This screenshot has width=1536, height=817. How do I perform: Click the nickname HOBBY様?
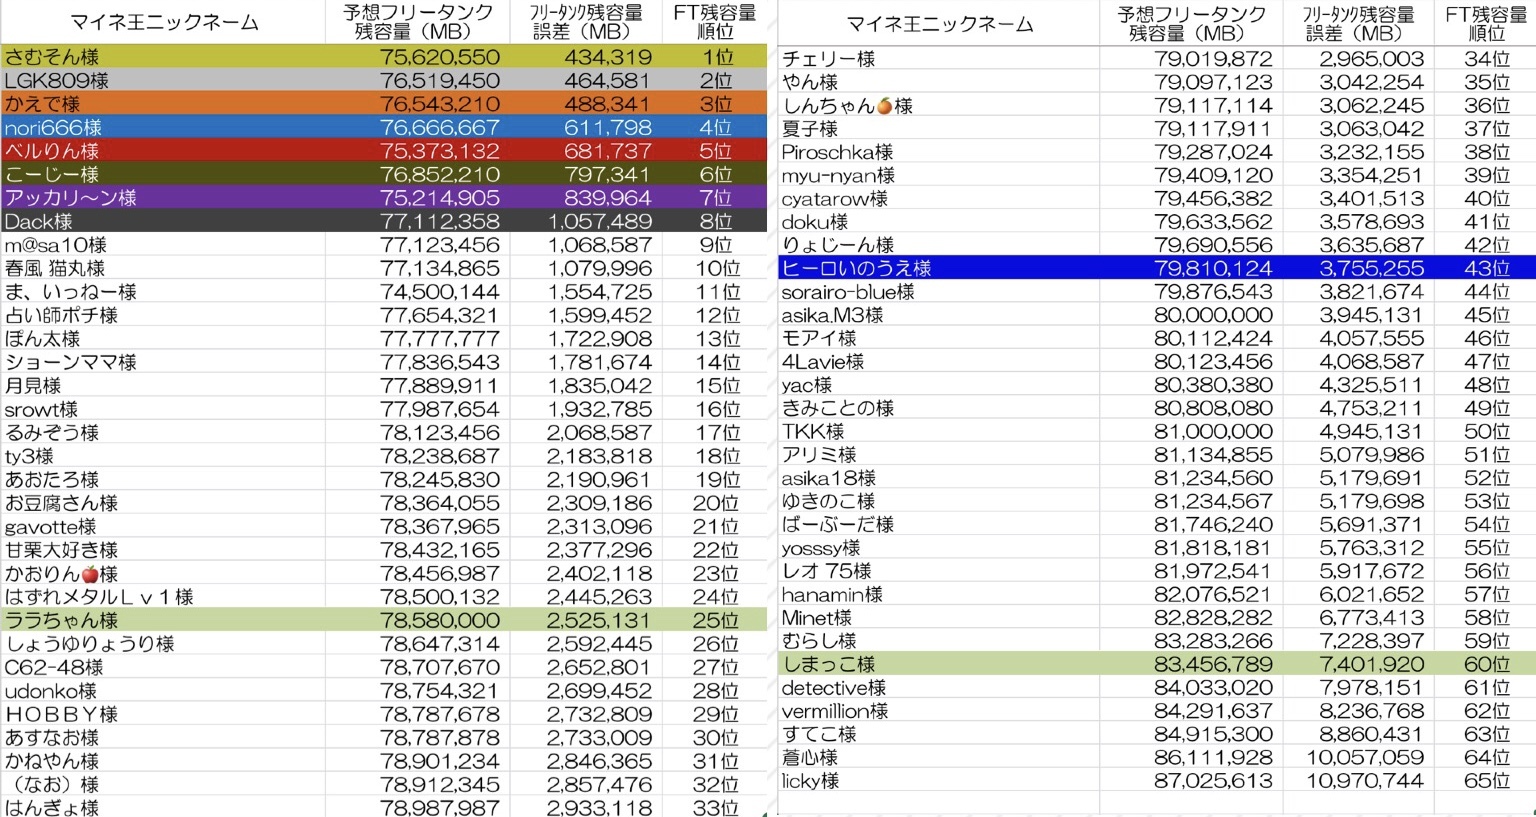[x=62, y=714]
